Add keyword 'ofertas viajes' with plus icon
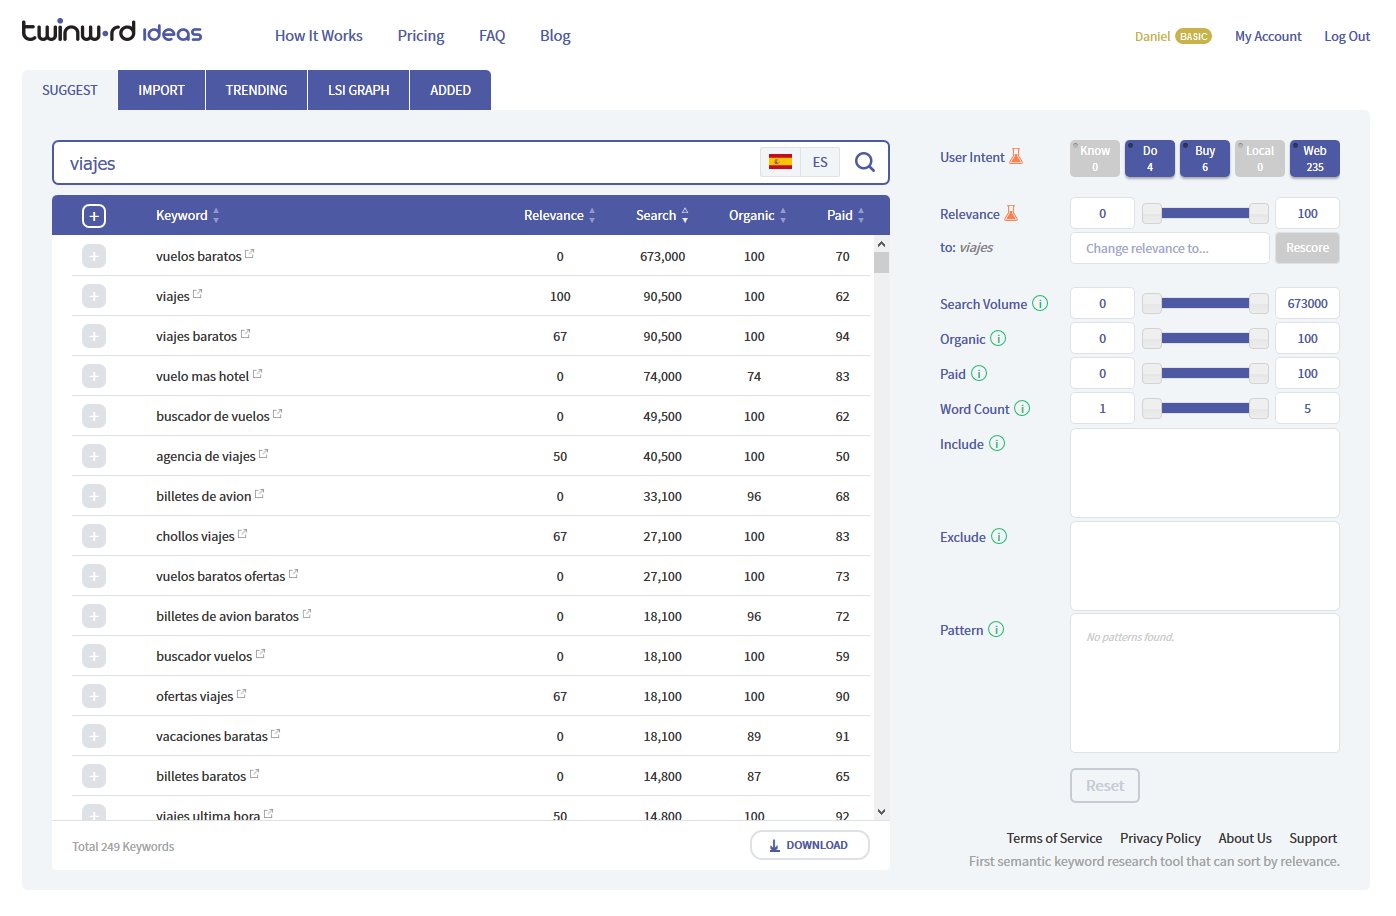 coord(94,696)
